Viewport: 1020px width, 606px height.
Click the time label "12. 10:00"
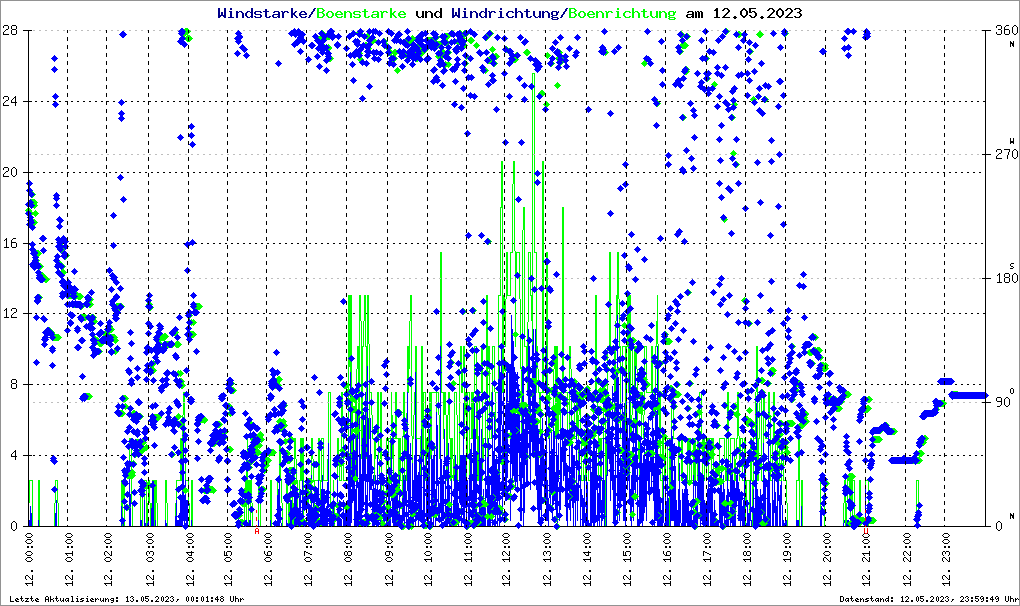coord(428,559)
